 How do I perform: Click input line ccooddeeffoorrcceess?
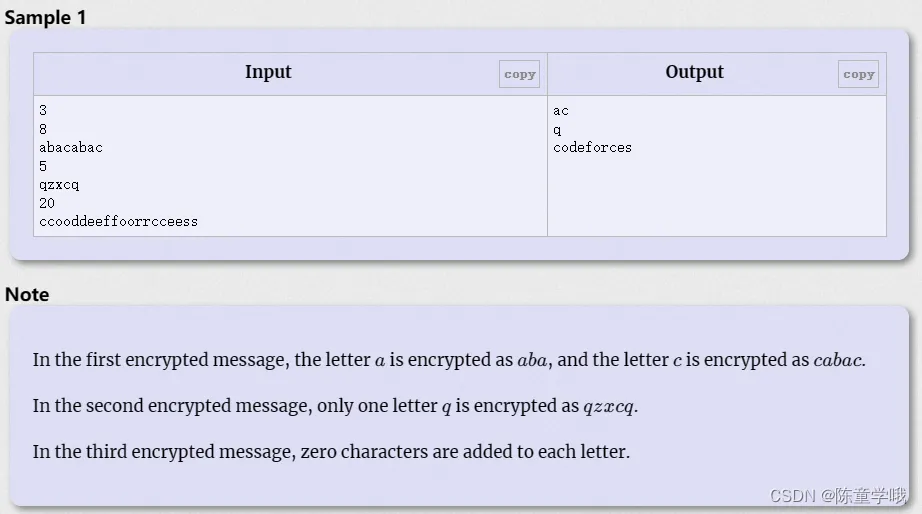[x=118, y=222]
